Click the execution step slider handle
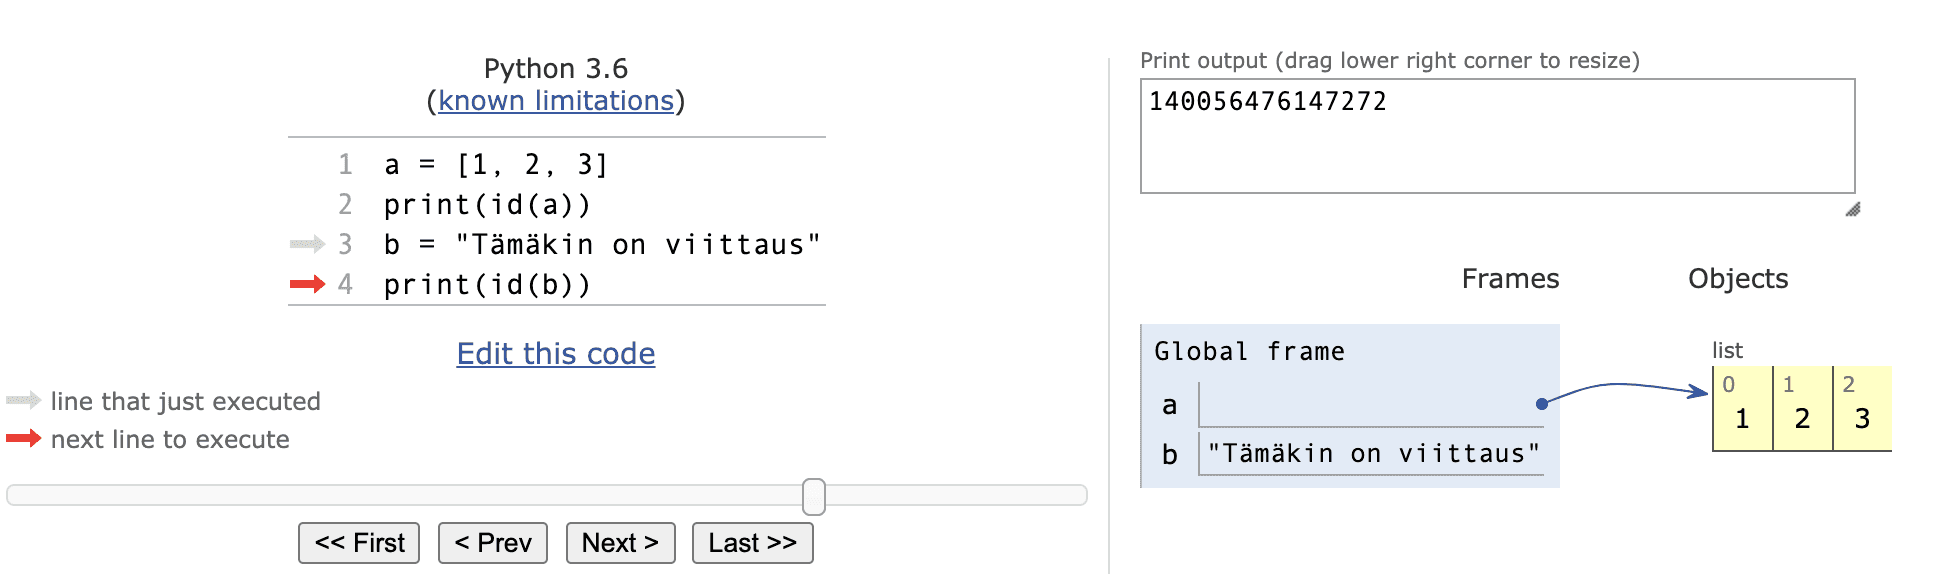The width and height of the screenshot is (1940, 574). point(814,496)
